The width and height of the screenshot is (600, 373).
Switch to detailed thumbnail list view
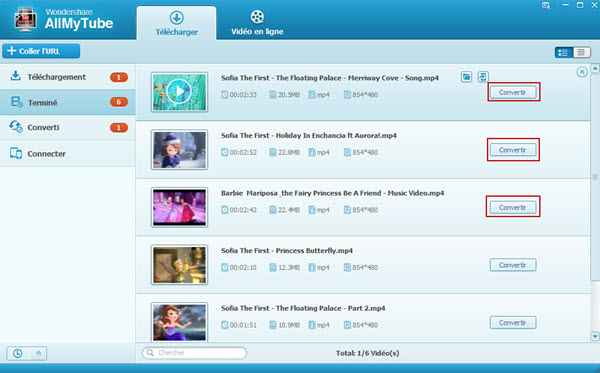(564, 52)
